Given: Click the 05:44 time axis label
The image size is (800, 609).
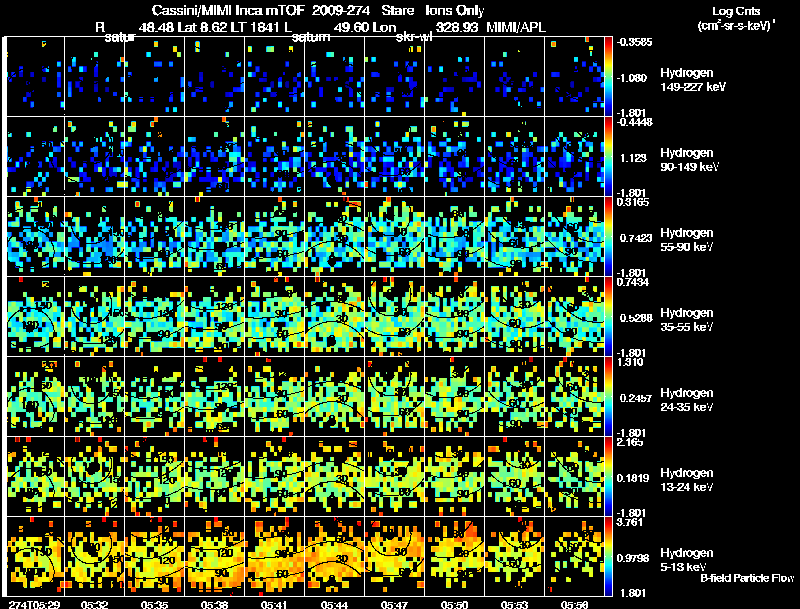Looking at the screenshot, I should [x=335, y=604].
